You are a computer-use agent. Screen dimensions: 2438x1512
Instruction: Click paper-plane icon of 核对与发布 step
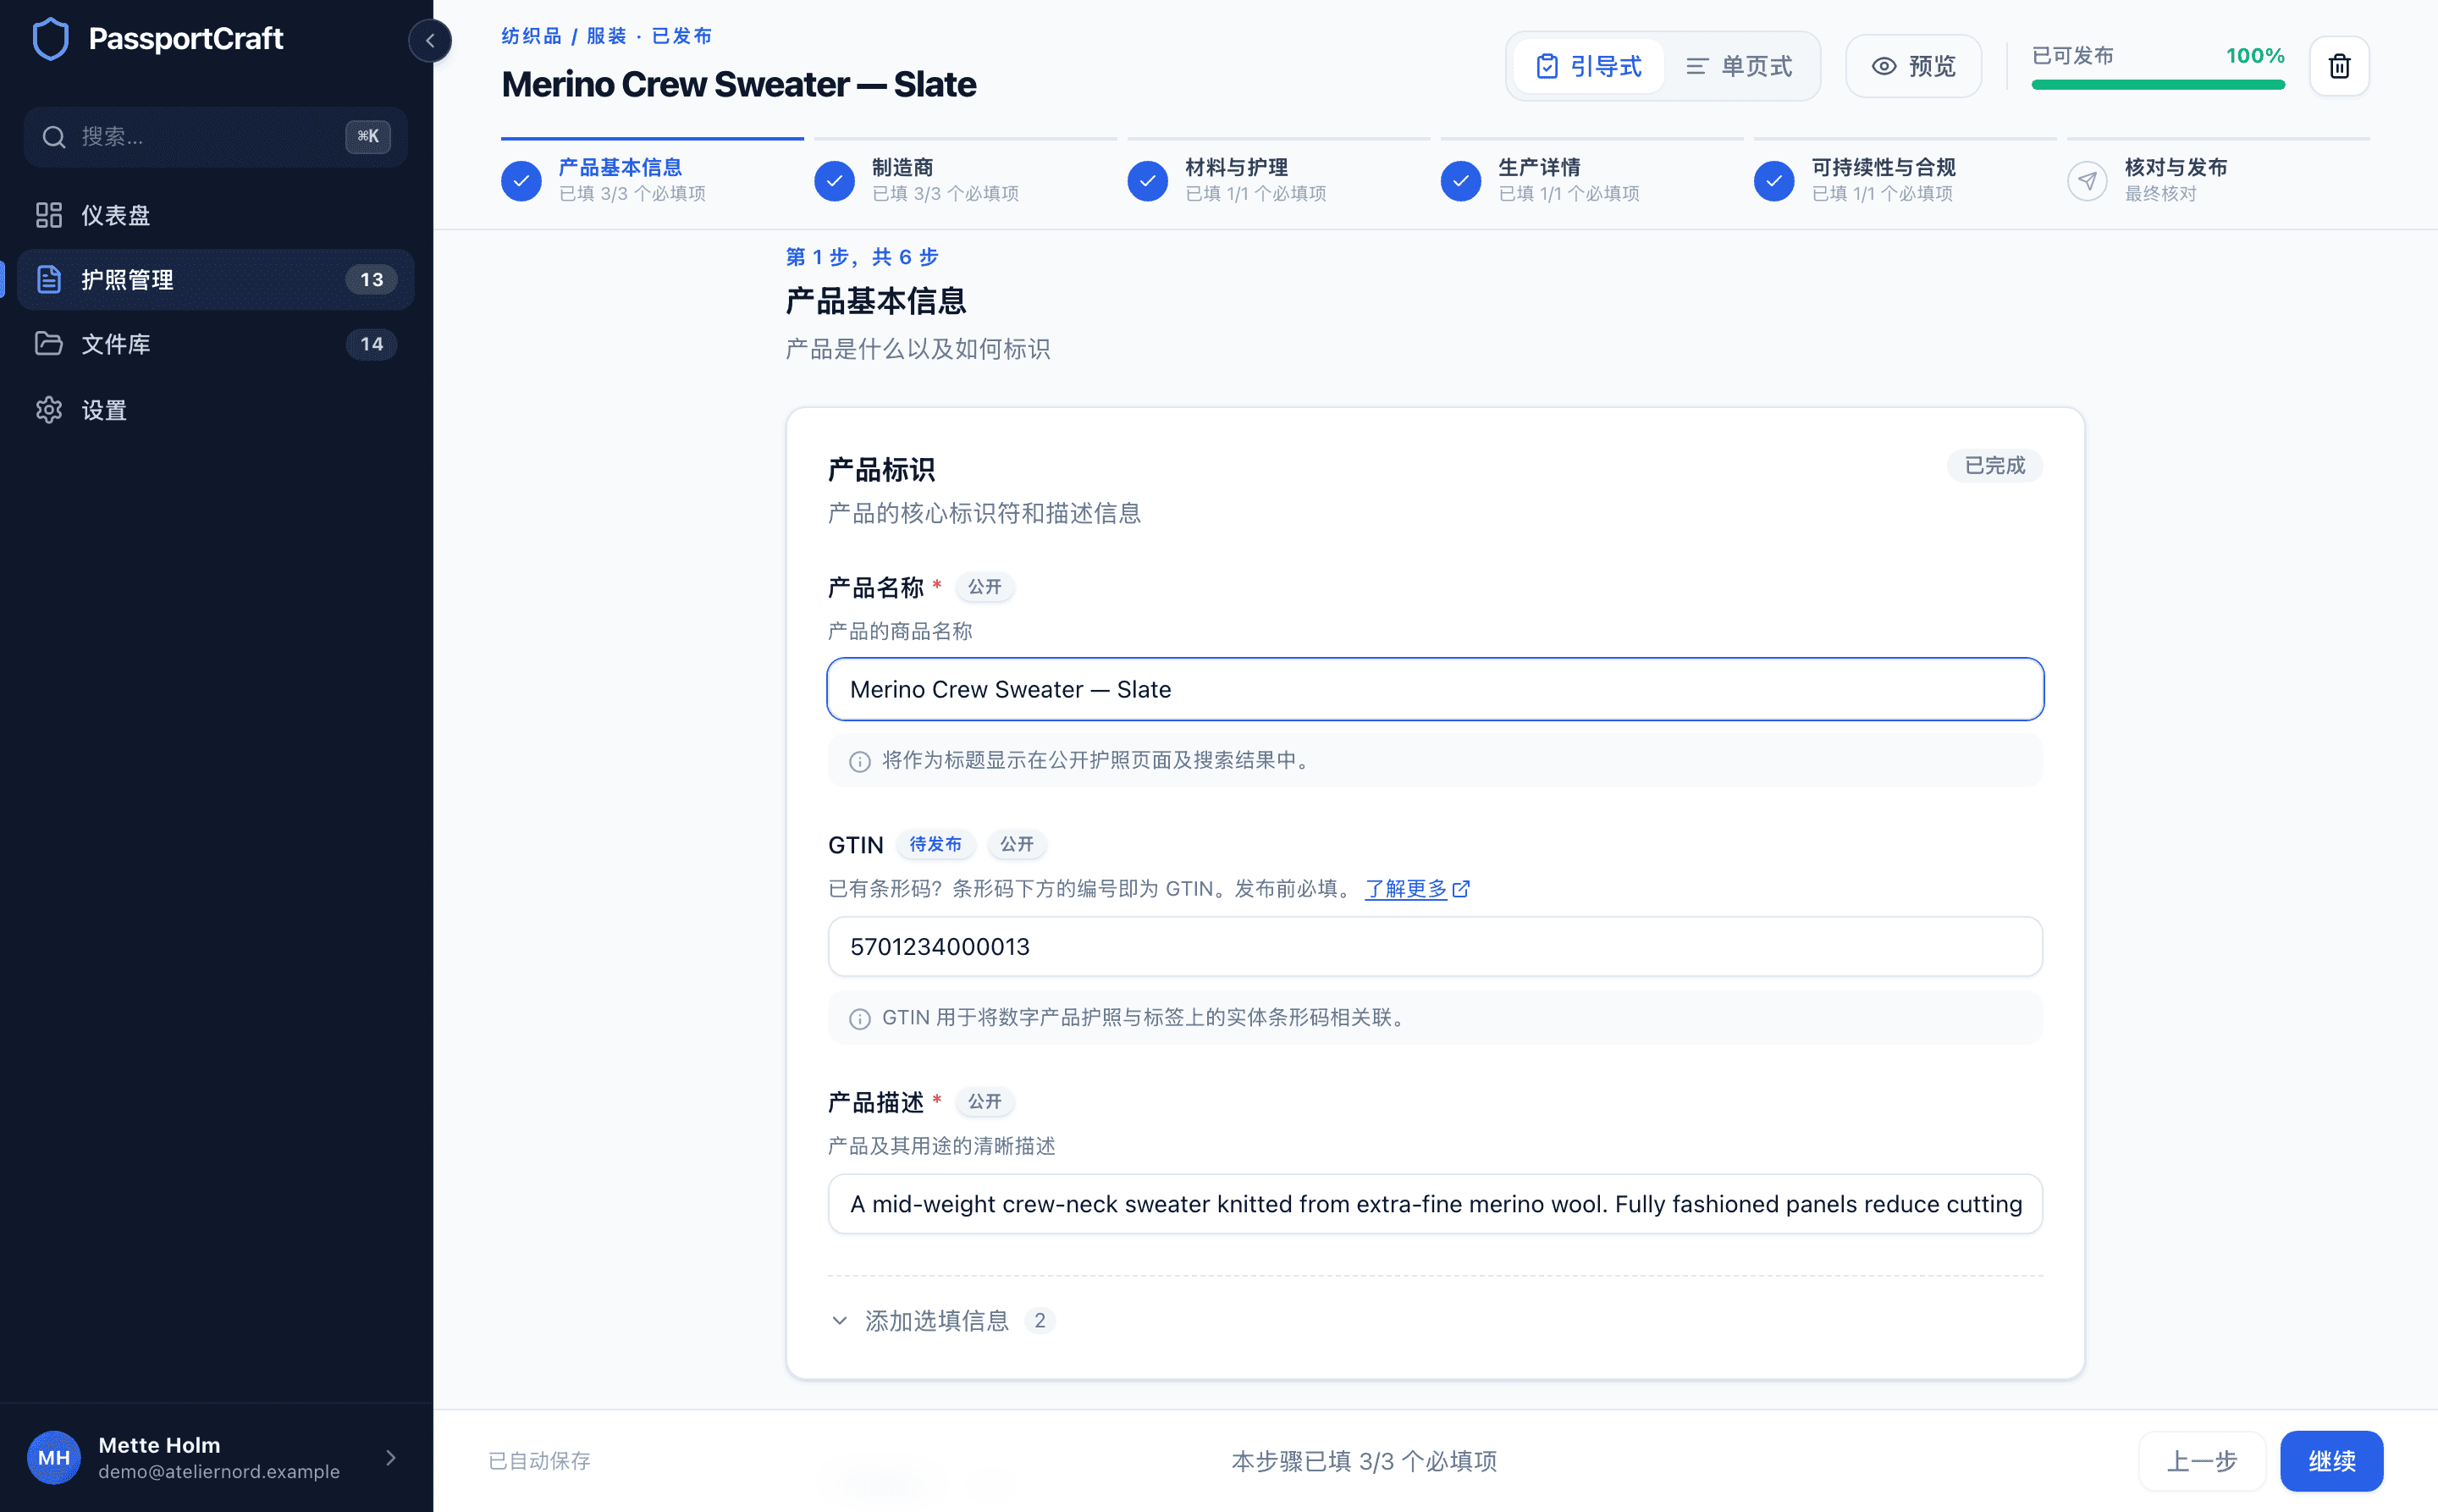[2087, 181]
